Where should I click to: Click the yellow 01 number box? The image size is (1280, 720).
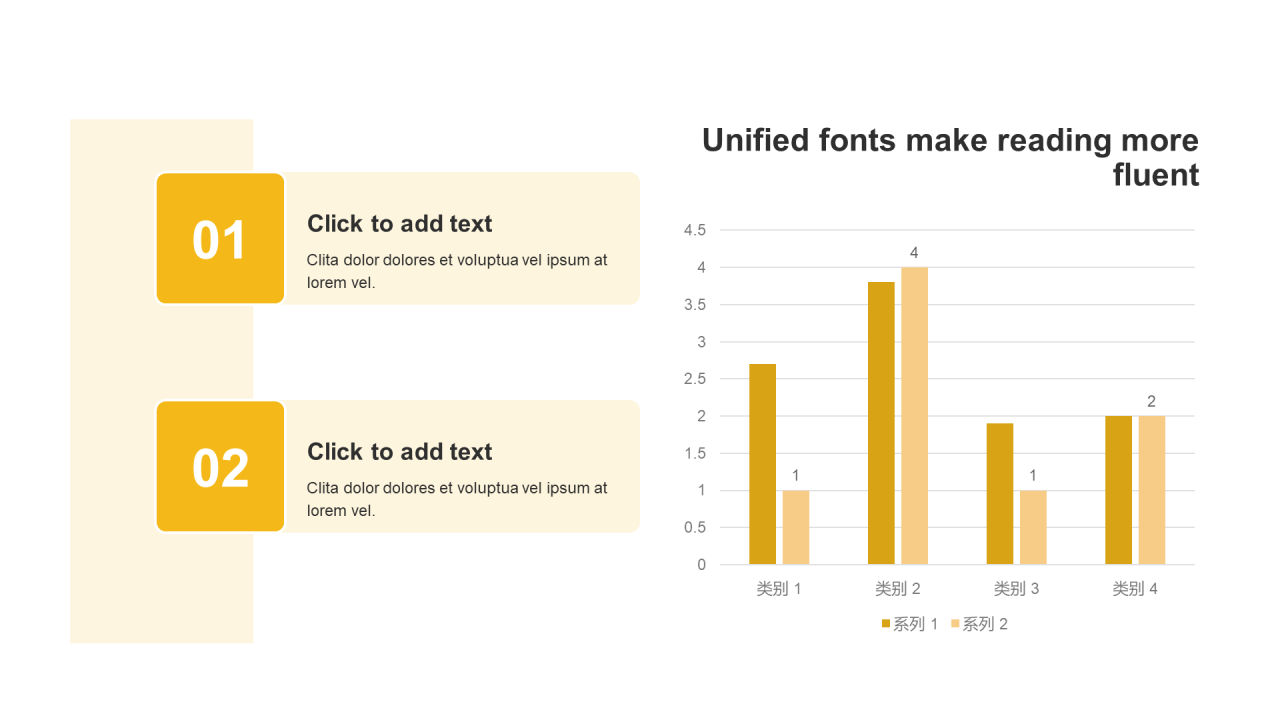[x=220, y=239]
